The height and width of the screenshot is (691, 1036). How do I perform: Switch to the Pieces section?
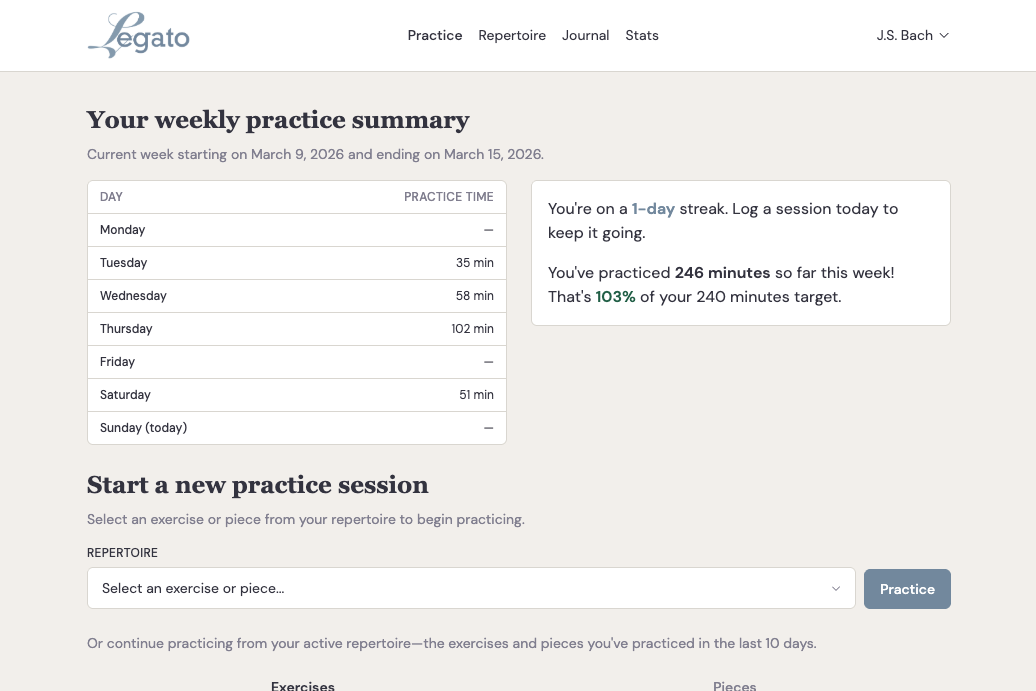(734, 686)
